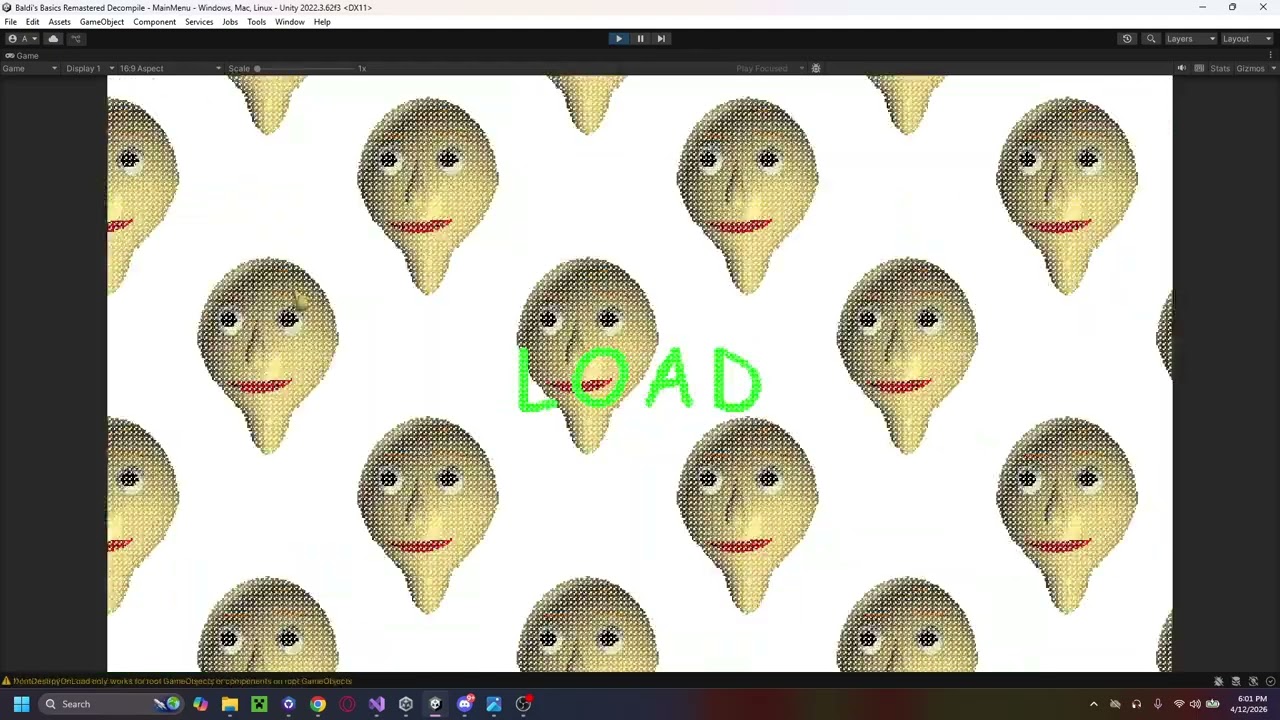Open the Edit menu
The height and width of the screenshot is (720, 1280).
point(32,22)
